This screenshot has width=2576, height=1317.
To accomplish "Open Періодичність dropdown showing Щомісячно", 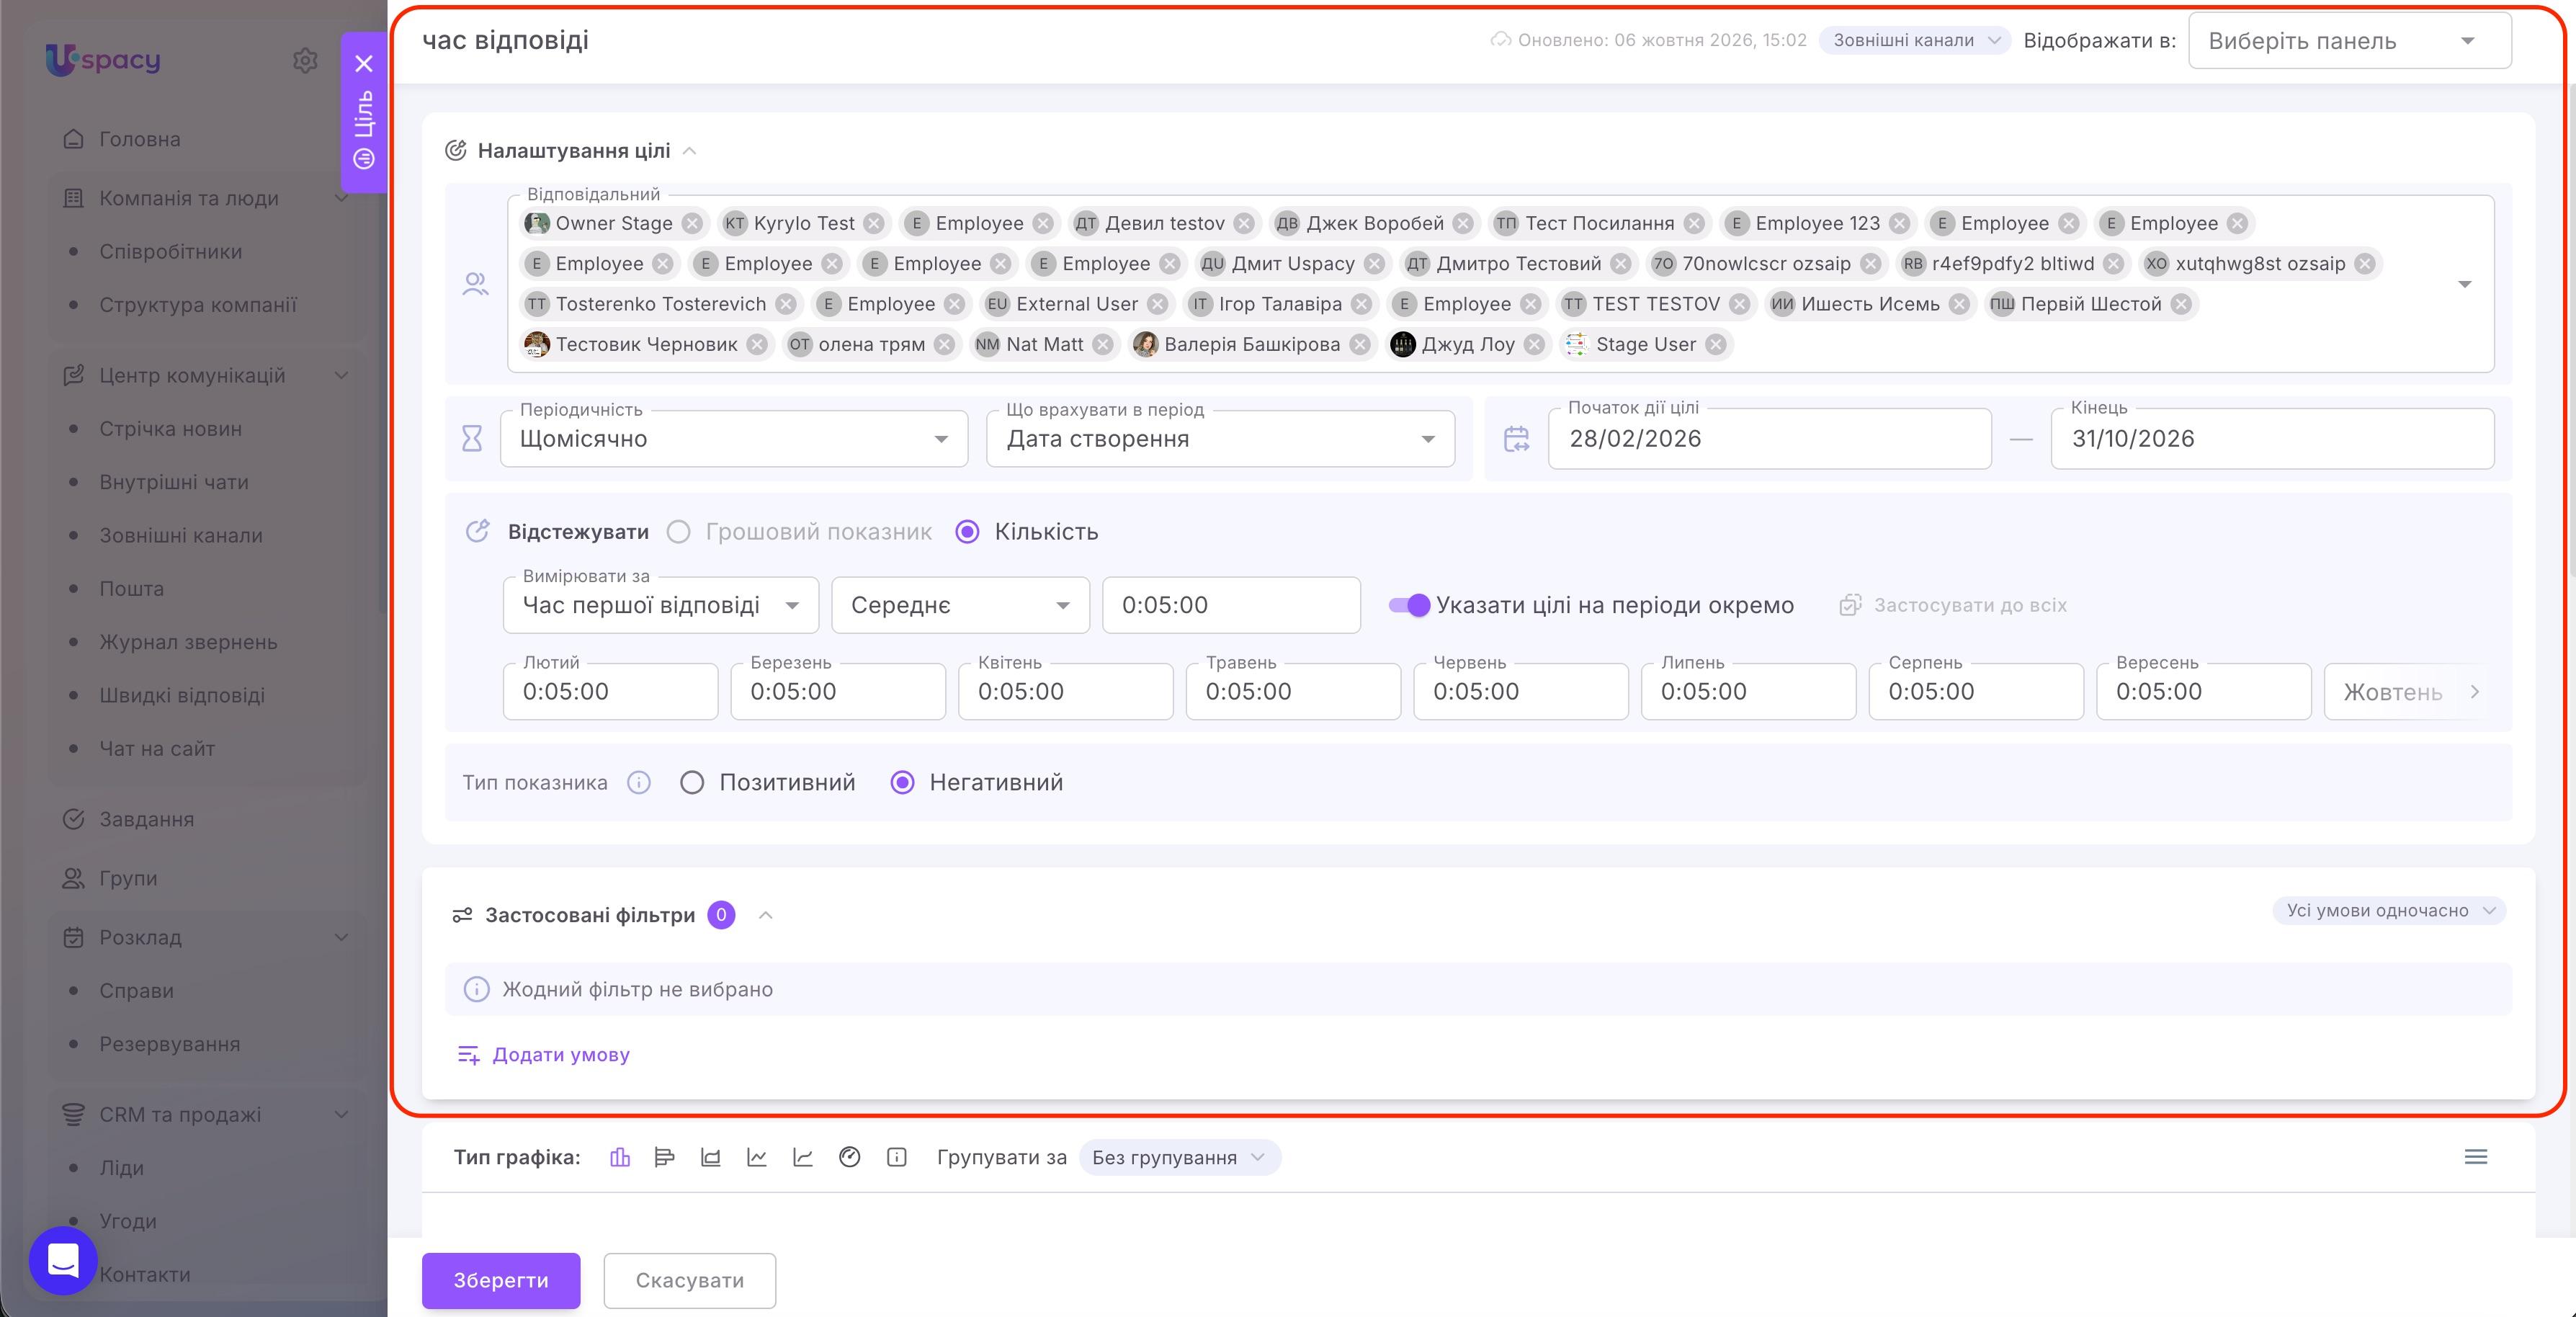I will click(x=734, y=438).
